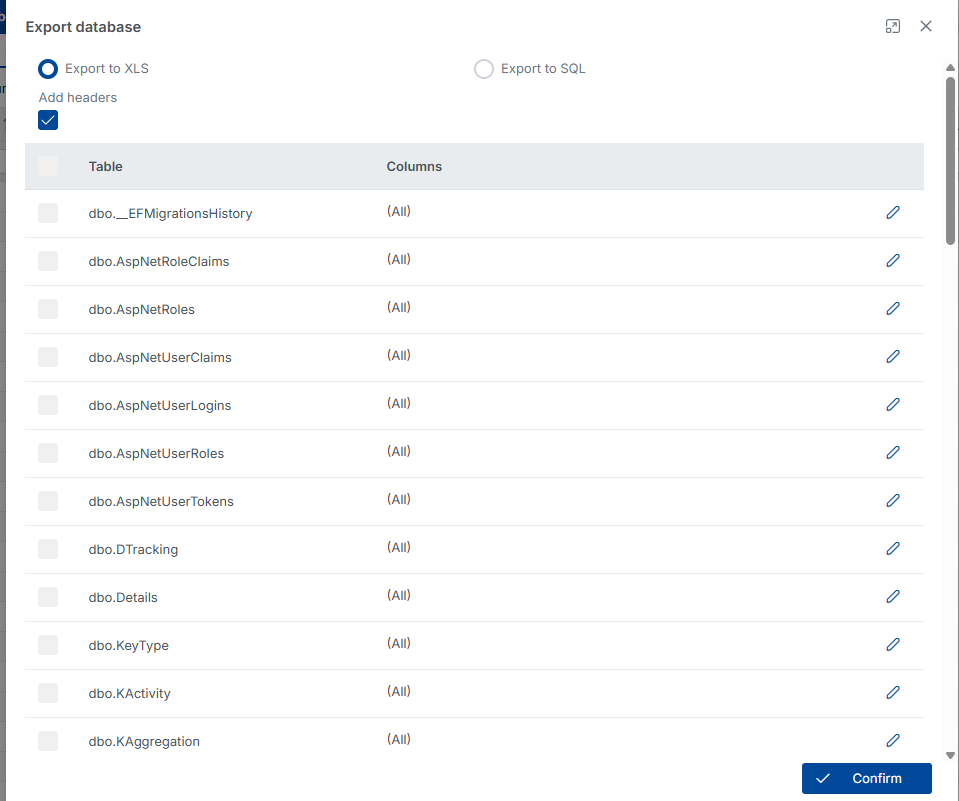Close the Export database dialog
This screenshot has height=801, width=959.
[925, 26]
